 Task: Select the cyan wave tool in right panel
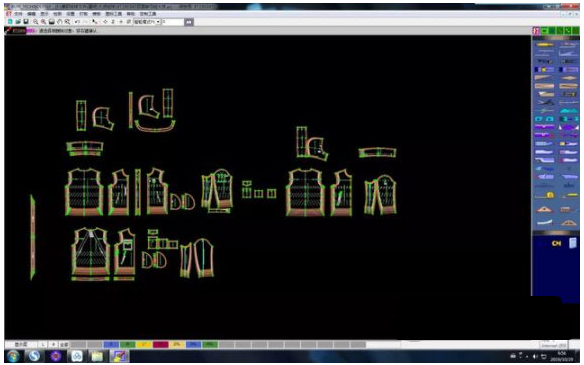click(x=569, y=111)
